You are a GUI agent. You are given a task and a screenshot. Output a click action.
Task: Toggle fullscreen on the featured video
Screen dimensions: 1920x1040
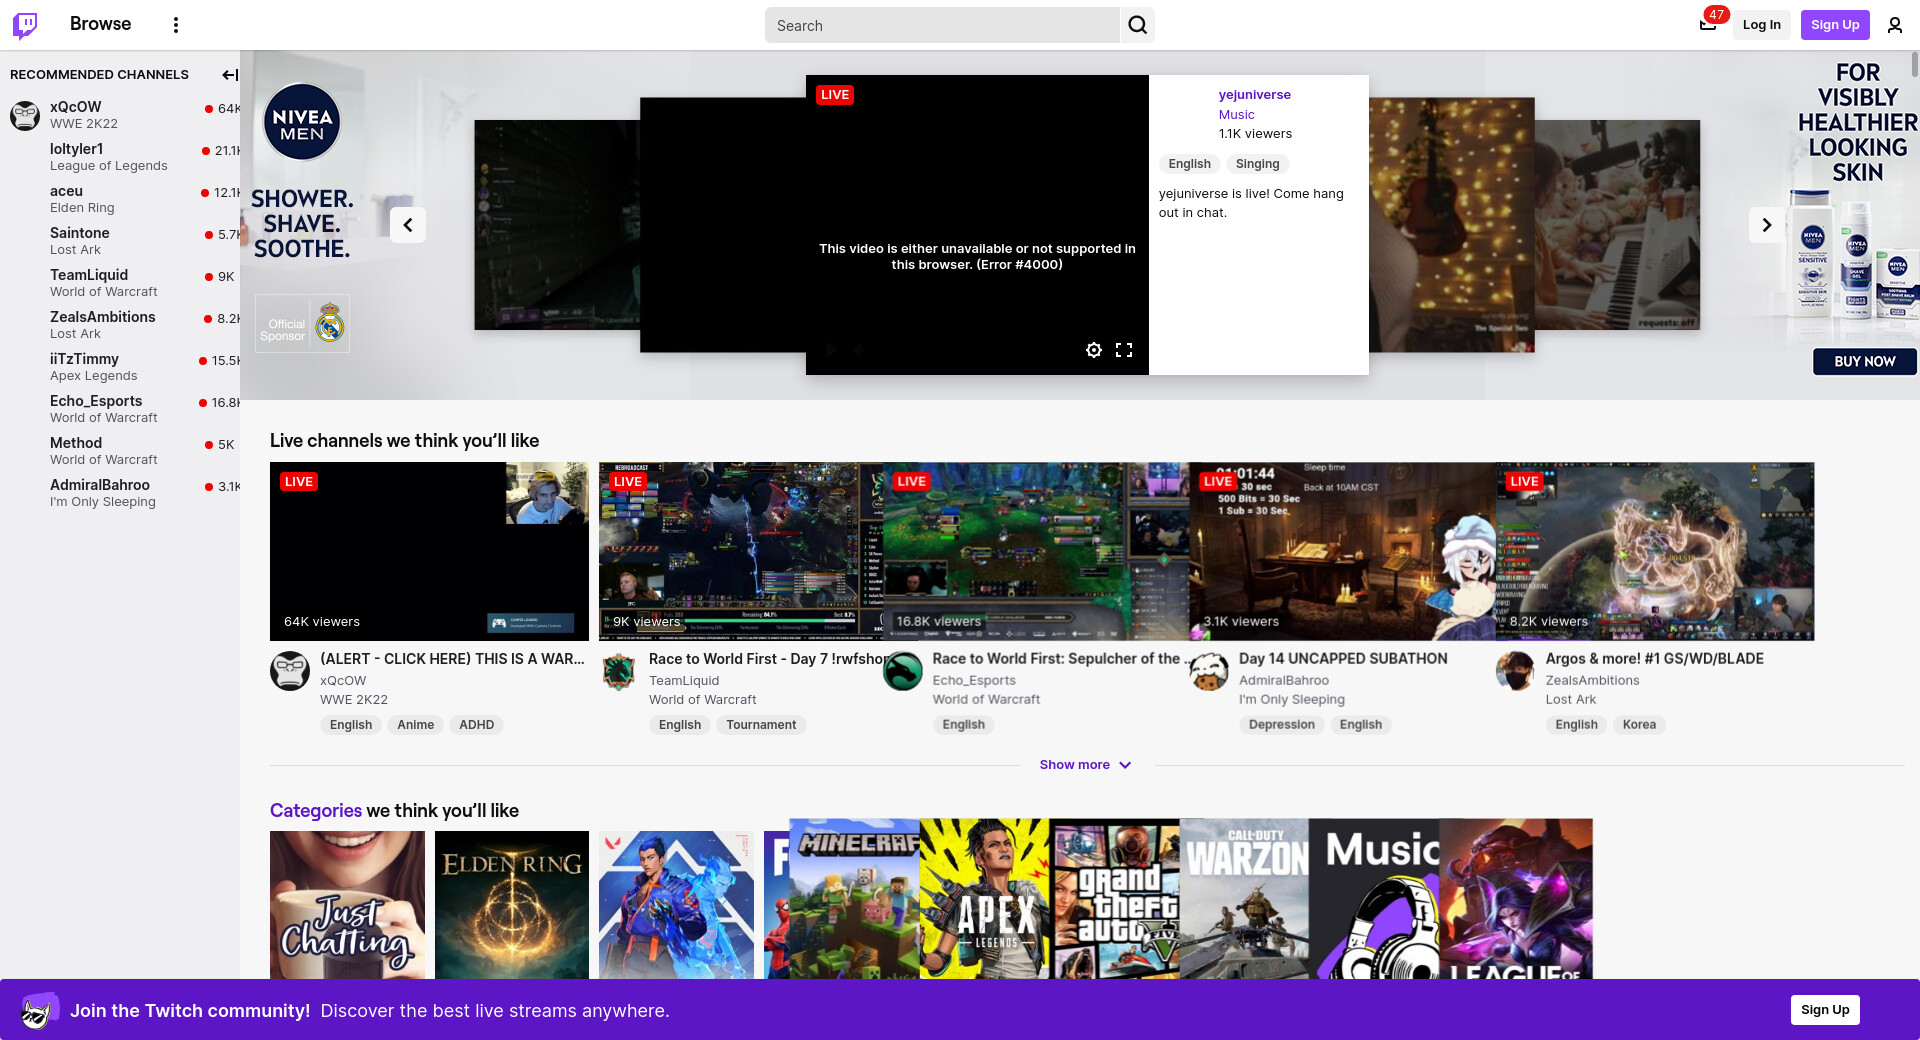(x=1124, y=350)
